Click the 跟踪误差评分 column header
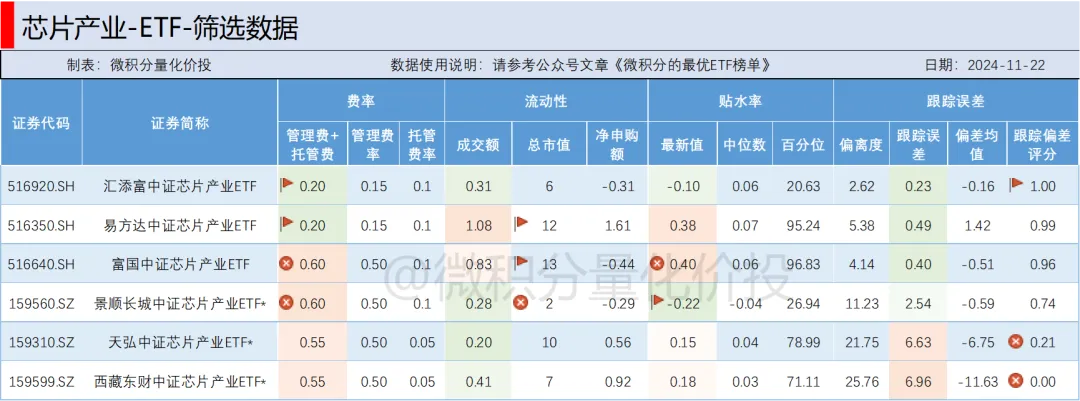Viewport: 1080px width, 401px height. (x=1042, y=144)
